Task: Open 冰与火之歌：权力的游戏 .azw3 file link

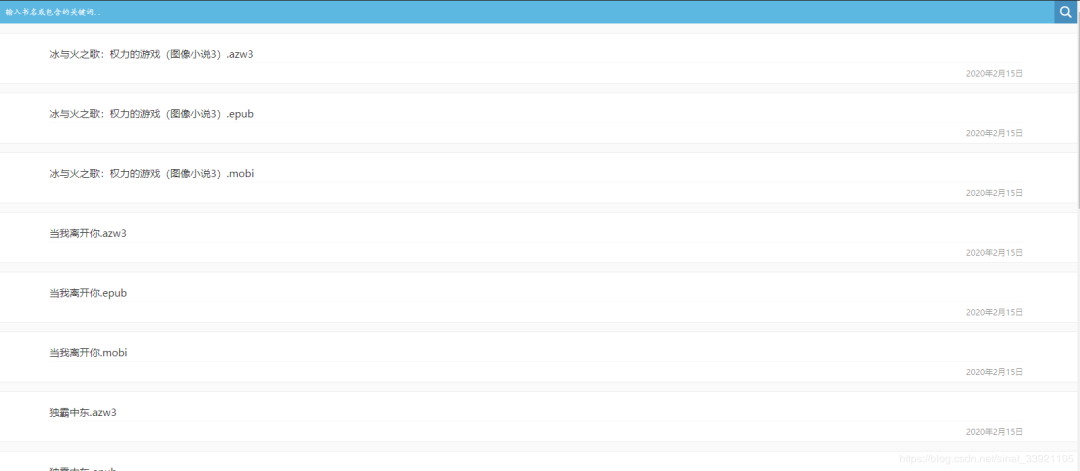Action: tap(151, 54)
